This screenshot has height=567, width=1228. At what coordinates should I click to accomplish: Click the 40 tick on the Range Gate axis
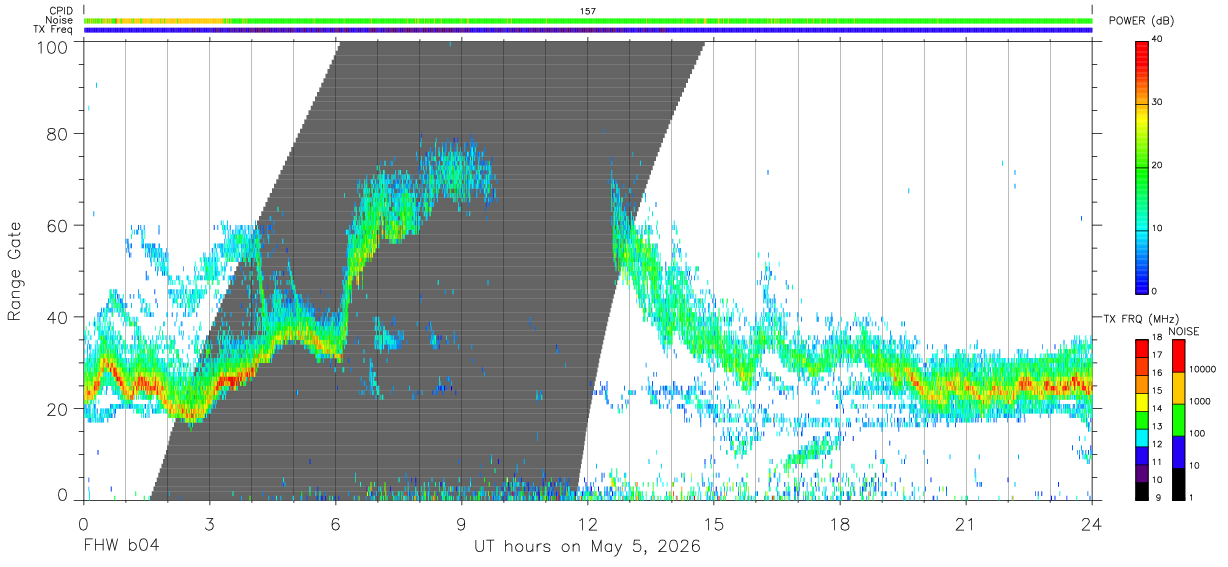coord(57,317)
